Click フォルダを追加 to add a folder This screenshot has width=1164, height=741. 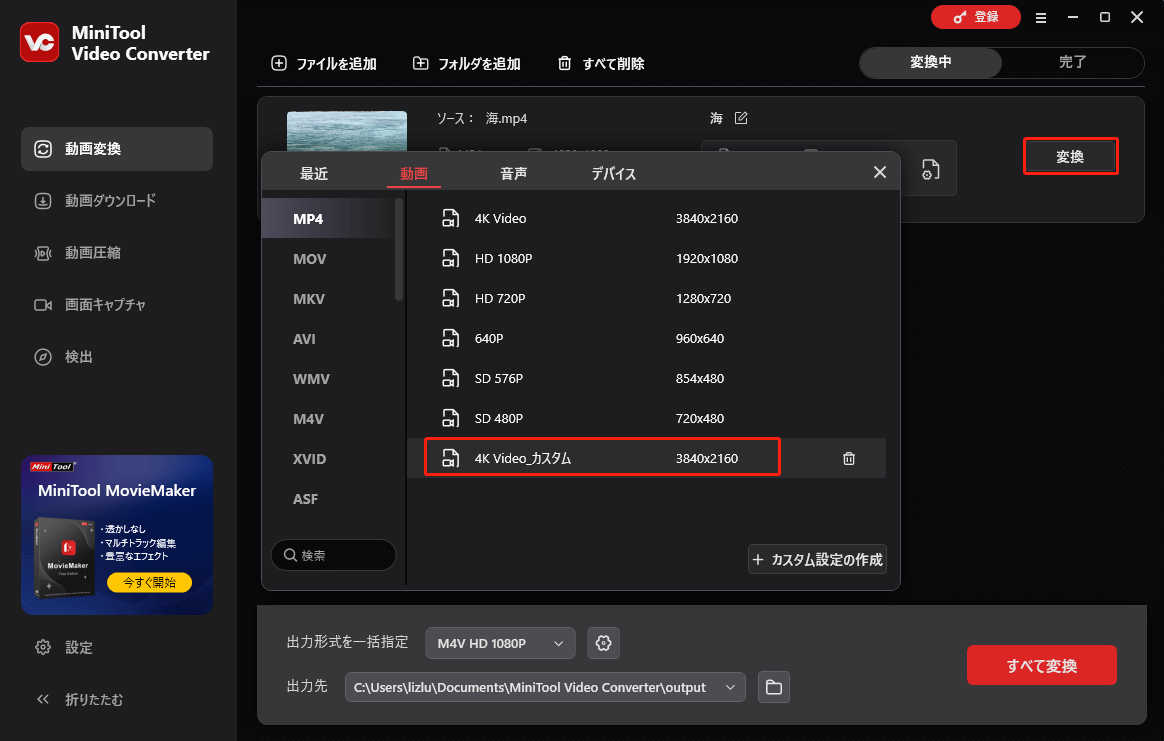coord(466,64)
